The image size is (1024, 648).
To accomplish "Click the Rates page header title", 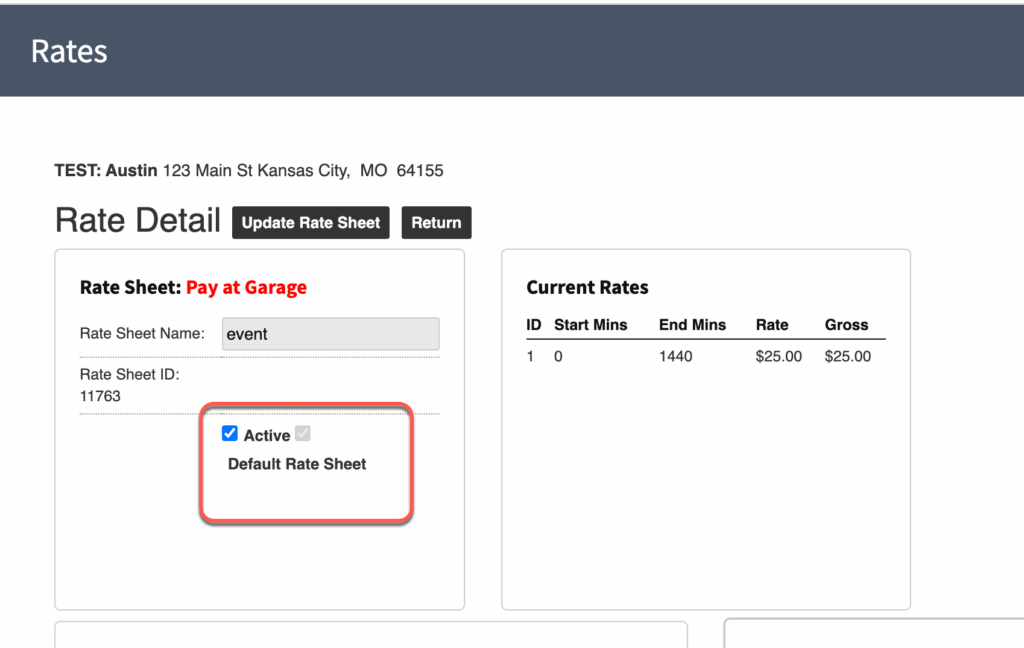I will pos(69,52).
